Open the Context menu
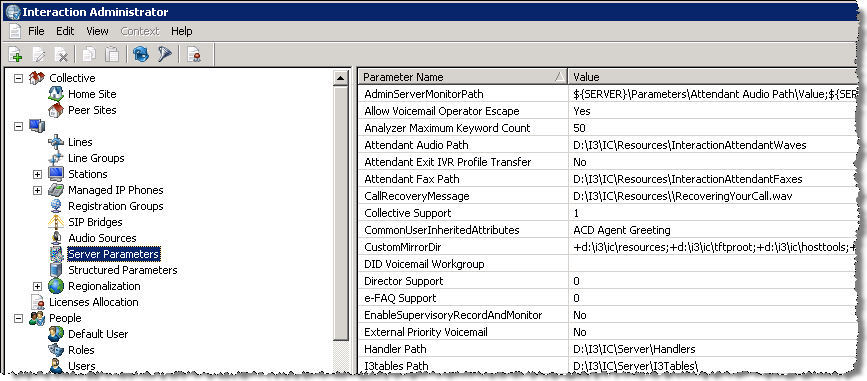 click(x=140, y=31)
